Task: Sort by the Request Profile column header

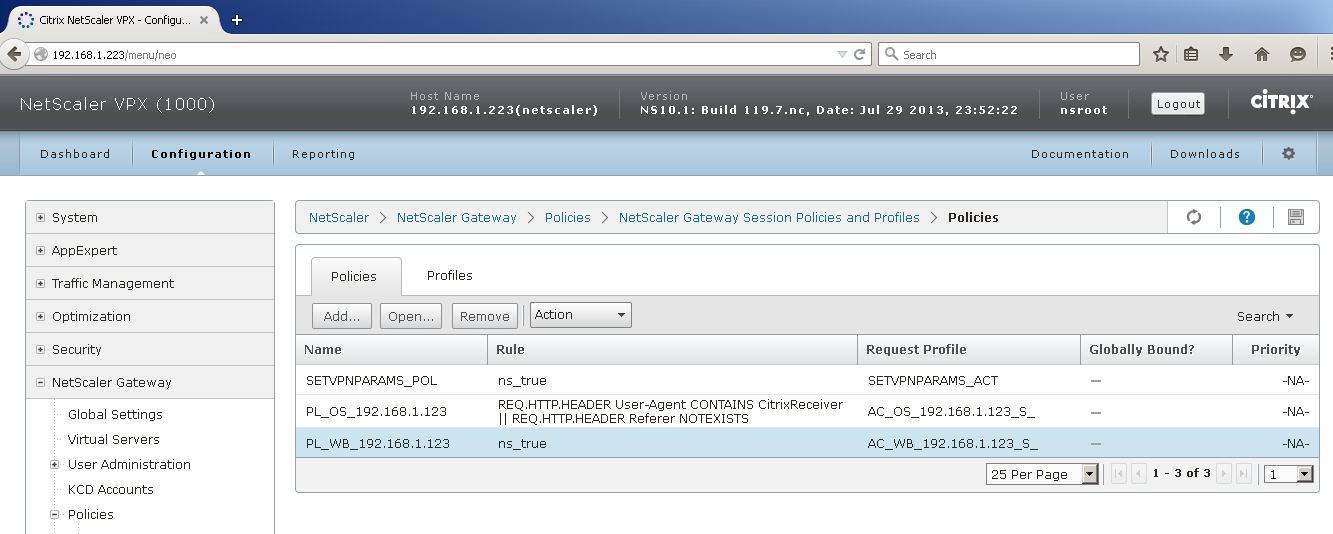Action: click(x=969, y=349)
